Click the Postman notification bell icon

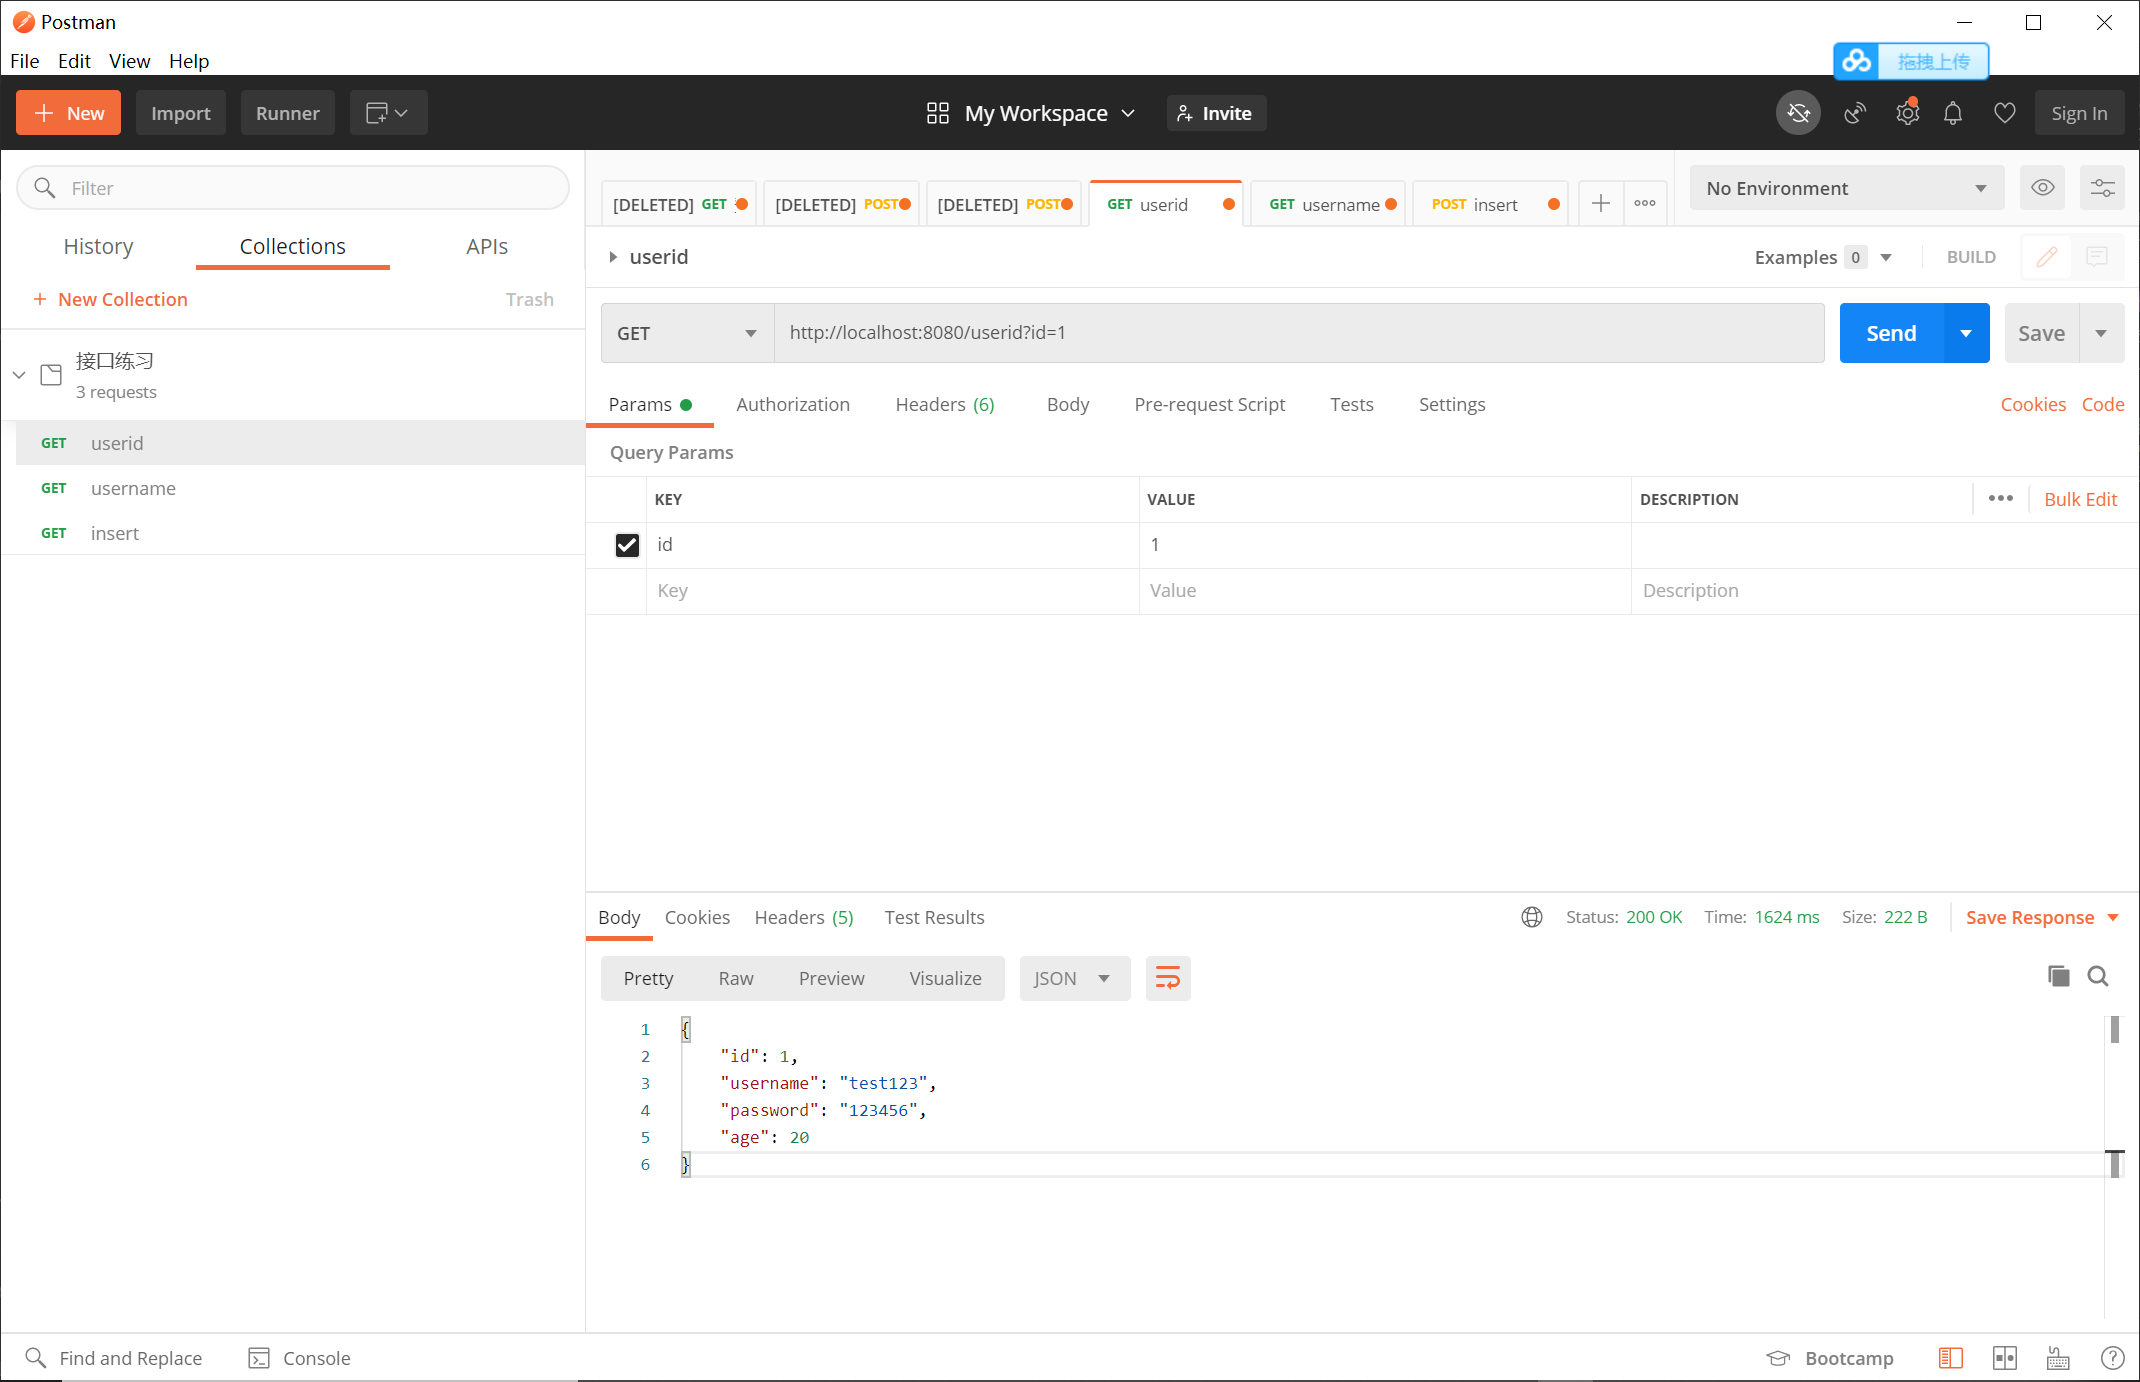coord(1954,112)
